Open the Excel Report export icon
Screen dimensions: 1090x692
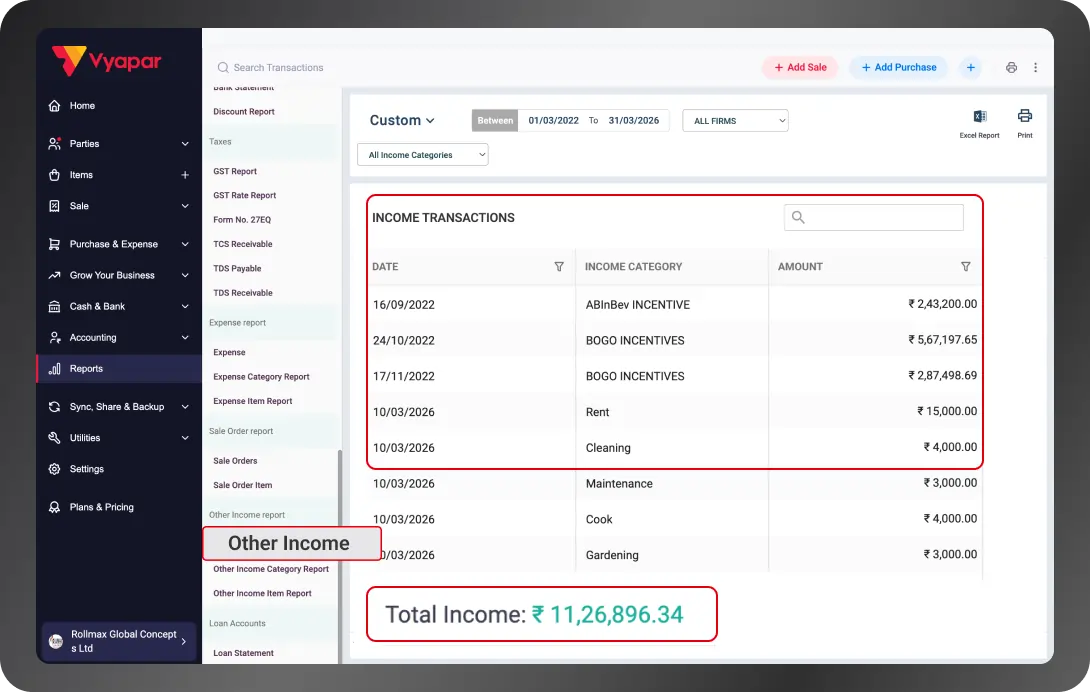tap(978, 119)
